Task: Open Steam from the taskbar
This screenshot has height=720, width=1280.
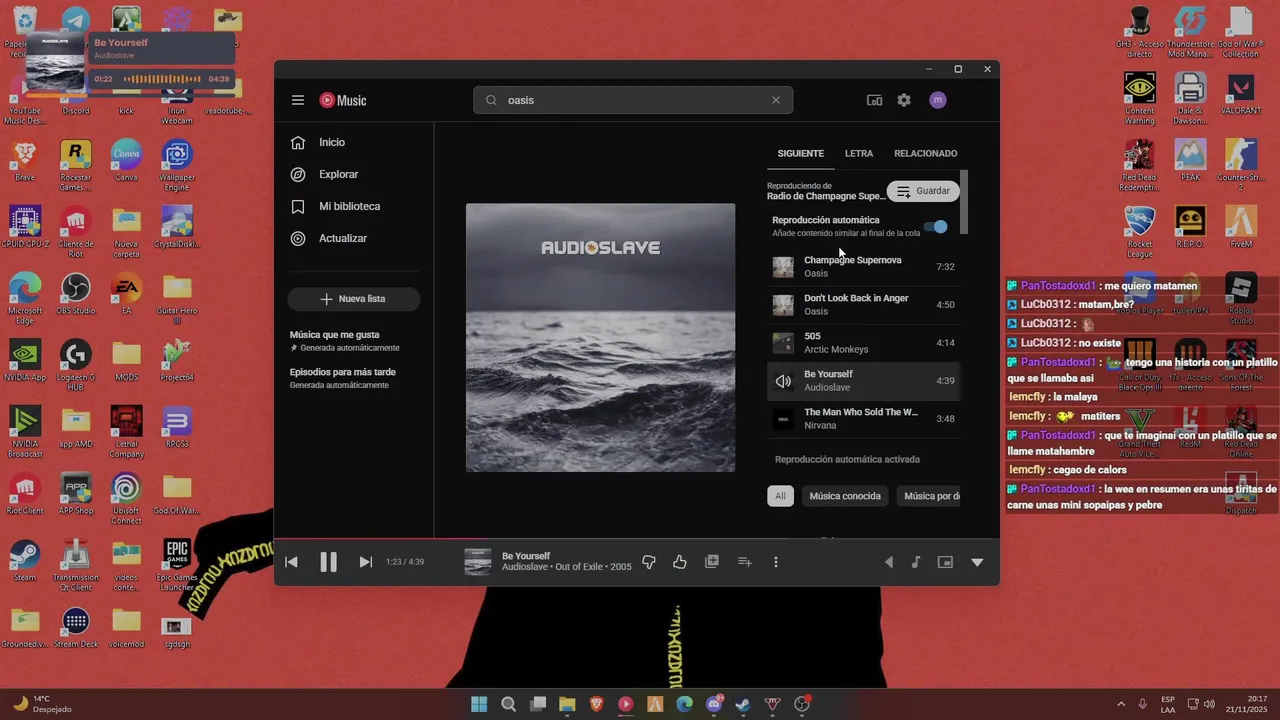Action: (743, 704)
